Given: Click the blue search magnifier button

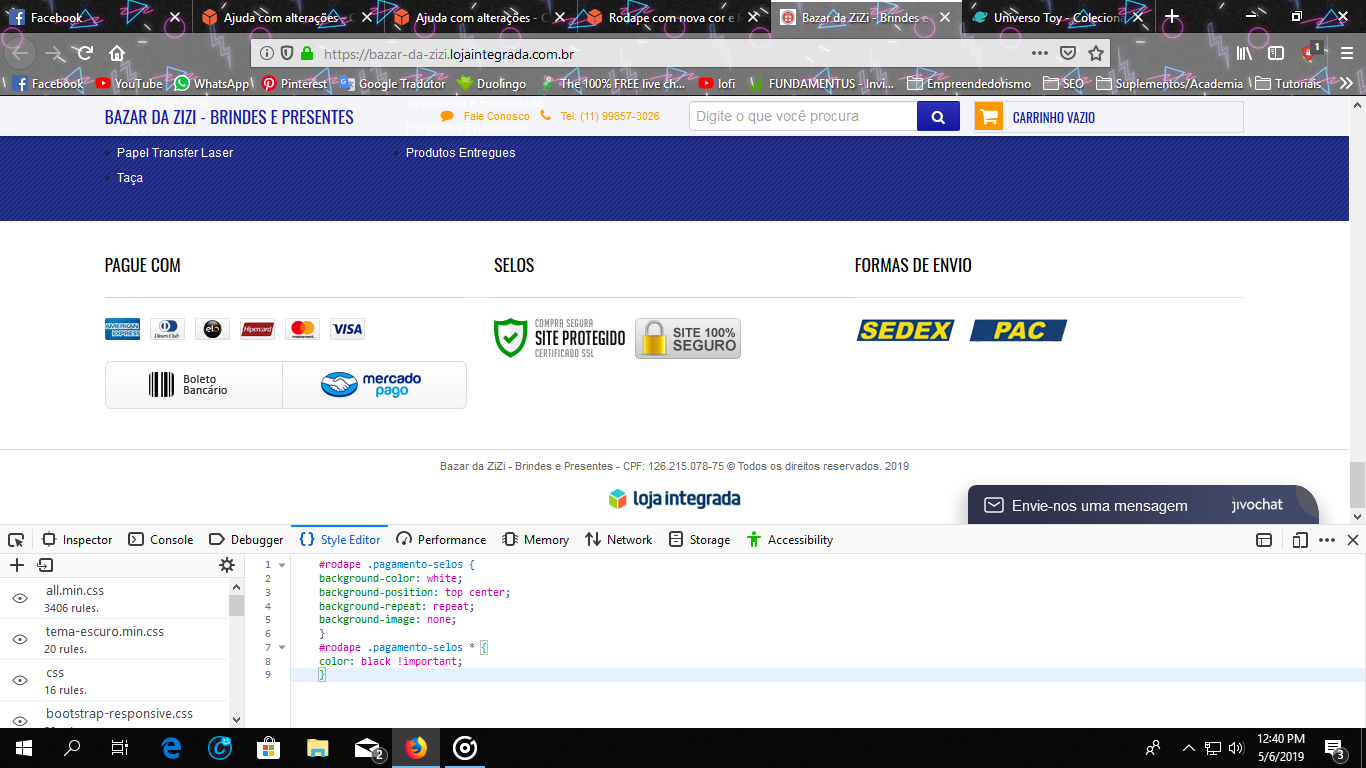Looking at the screenshot, I should pos(938,117).
